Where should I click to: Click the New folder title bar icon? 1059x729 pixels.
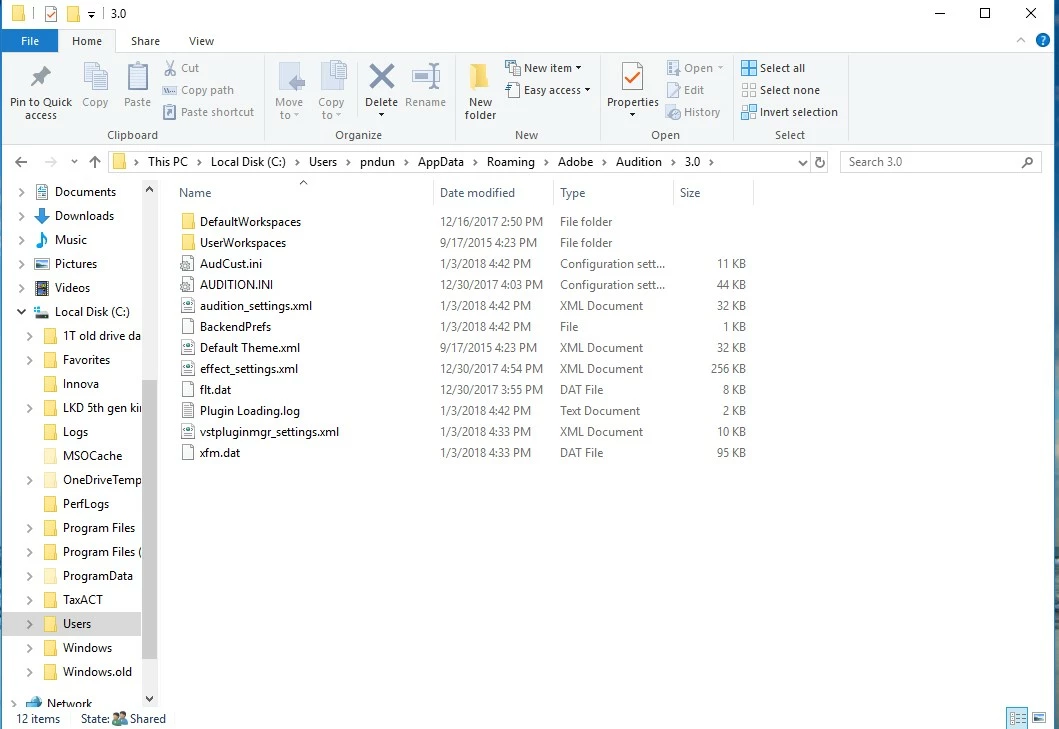[x=73, y=14]
